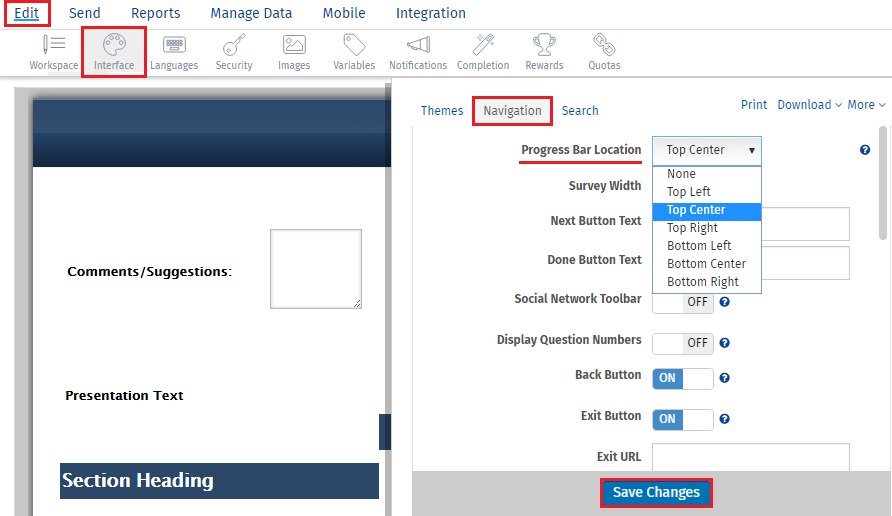Expand the Download menu

[809, 105]
